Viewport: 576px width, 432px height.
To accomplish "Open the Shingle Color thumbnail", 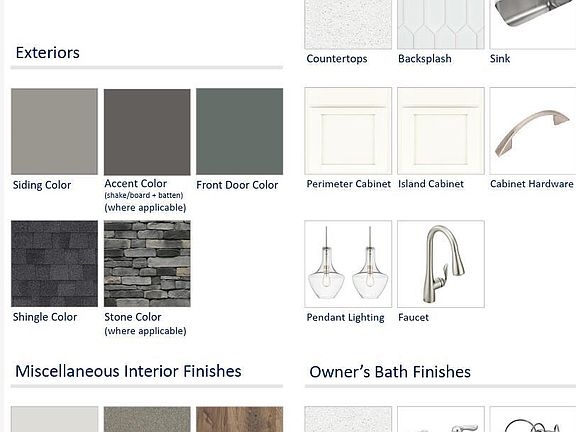I will tap(54, 264).
